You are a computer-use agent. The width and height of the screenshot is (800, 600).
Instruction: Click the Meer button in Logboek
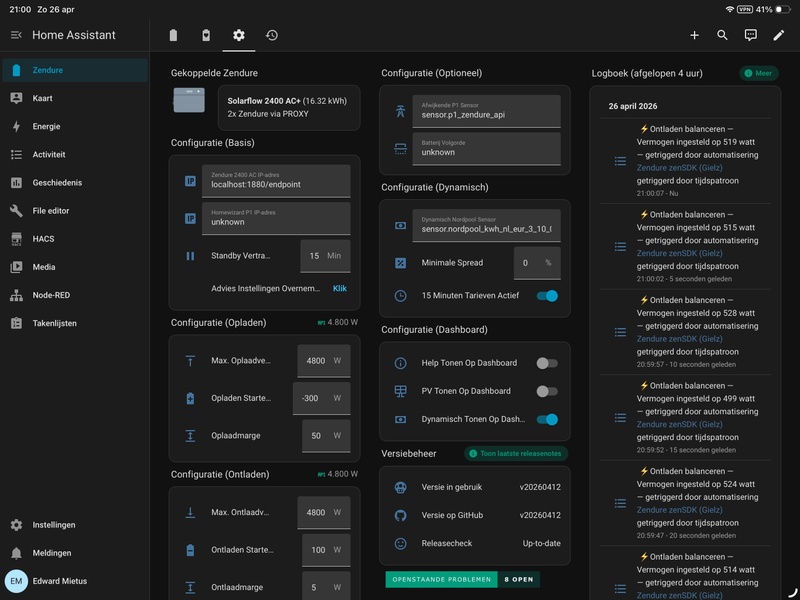(759, 73)
